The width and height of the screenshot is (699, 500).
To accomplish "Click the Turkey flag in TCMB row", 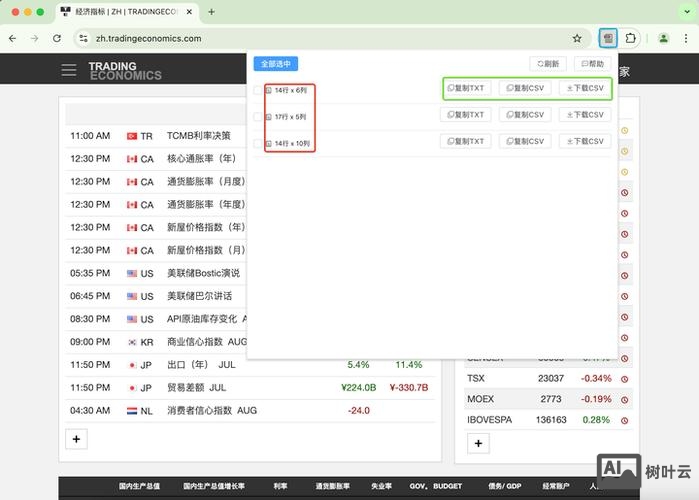I will click(132, 136).
